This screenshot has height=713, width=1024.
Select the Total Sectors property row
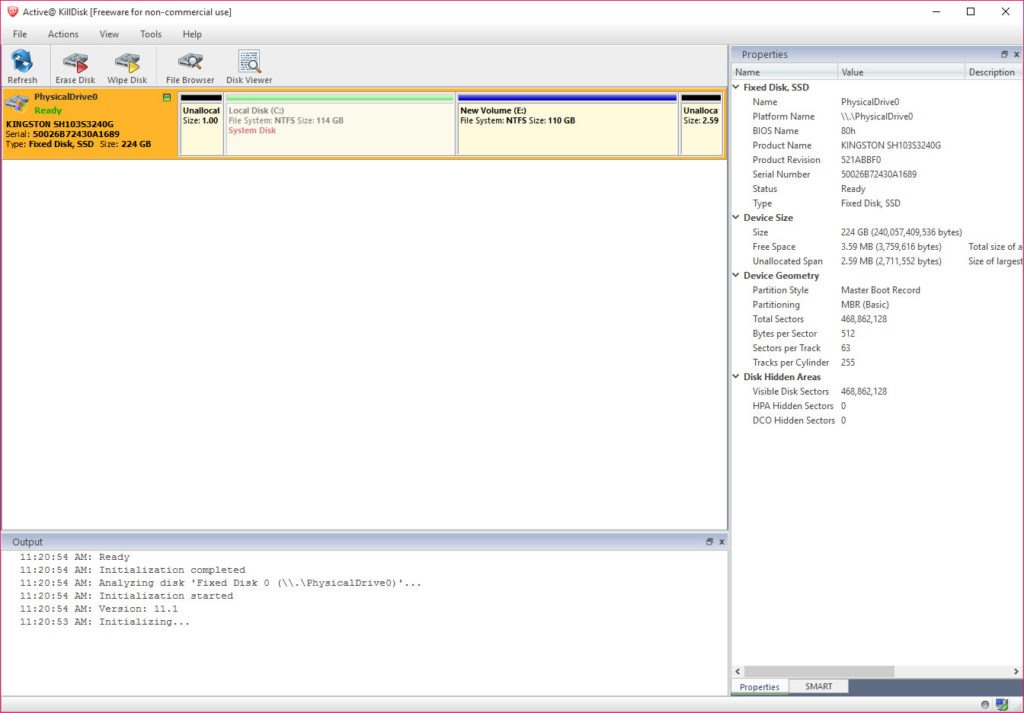877,319
